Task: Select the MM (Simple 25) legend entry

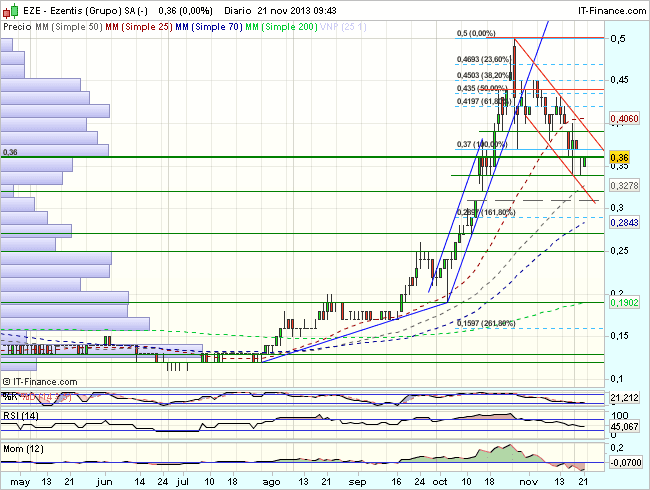Action: [x=139, y=27]
